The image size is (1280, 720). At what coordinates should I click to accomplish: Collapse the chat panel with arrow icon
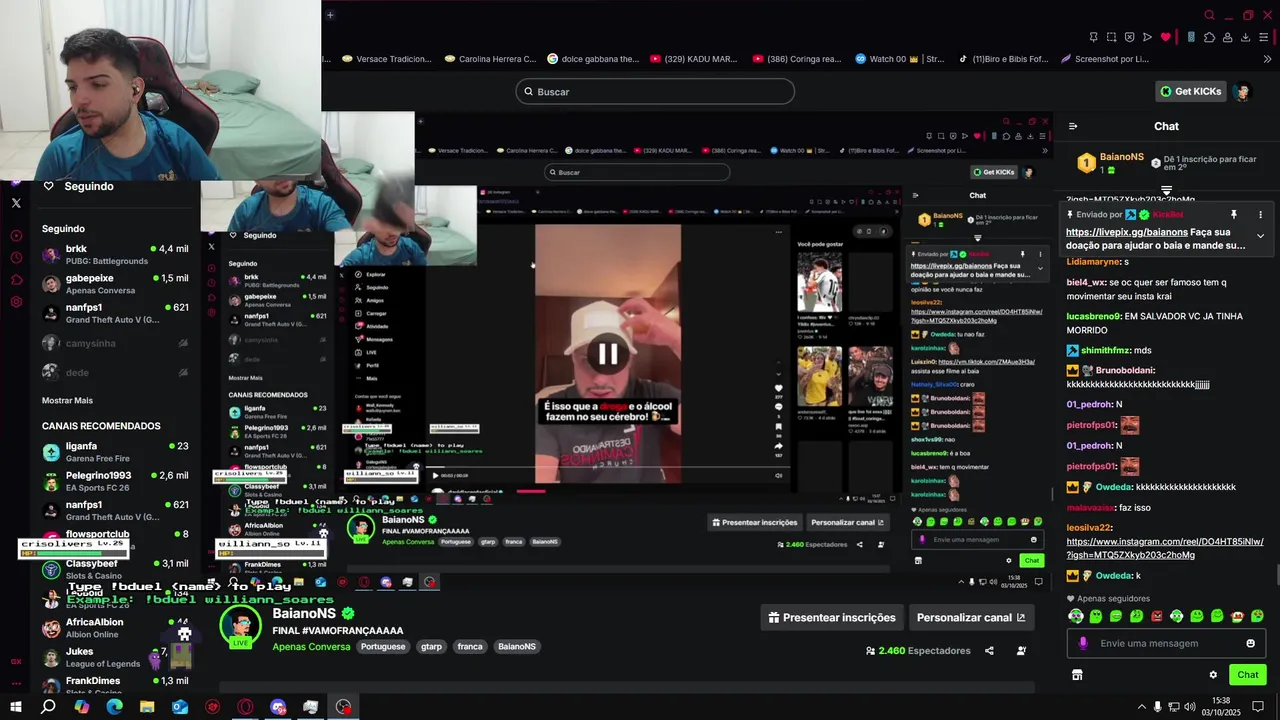(1073, 126)
